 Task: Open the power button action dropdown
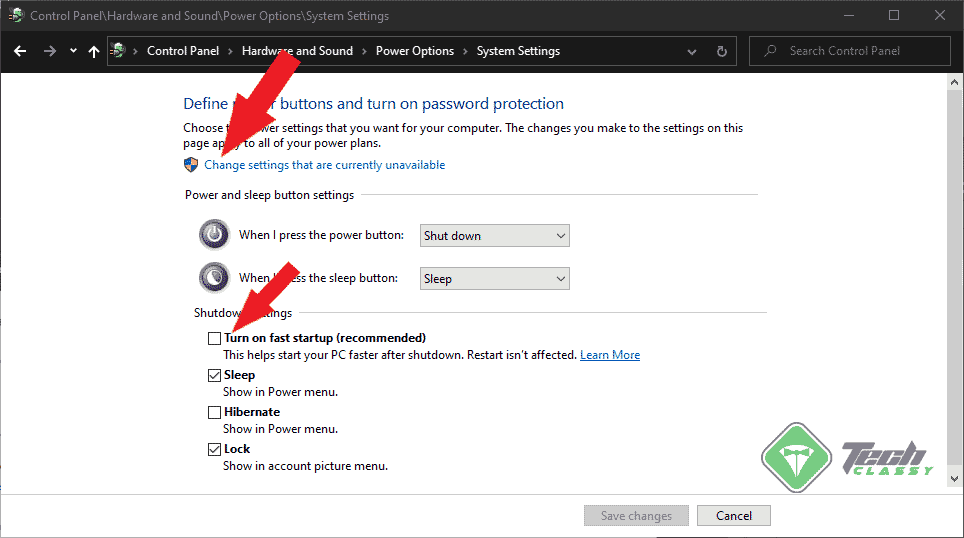(494, 235)
